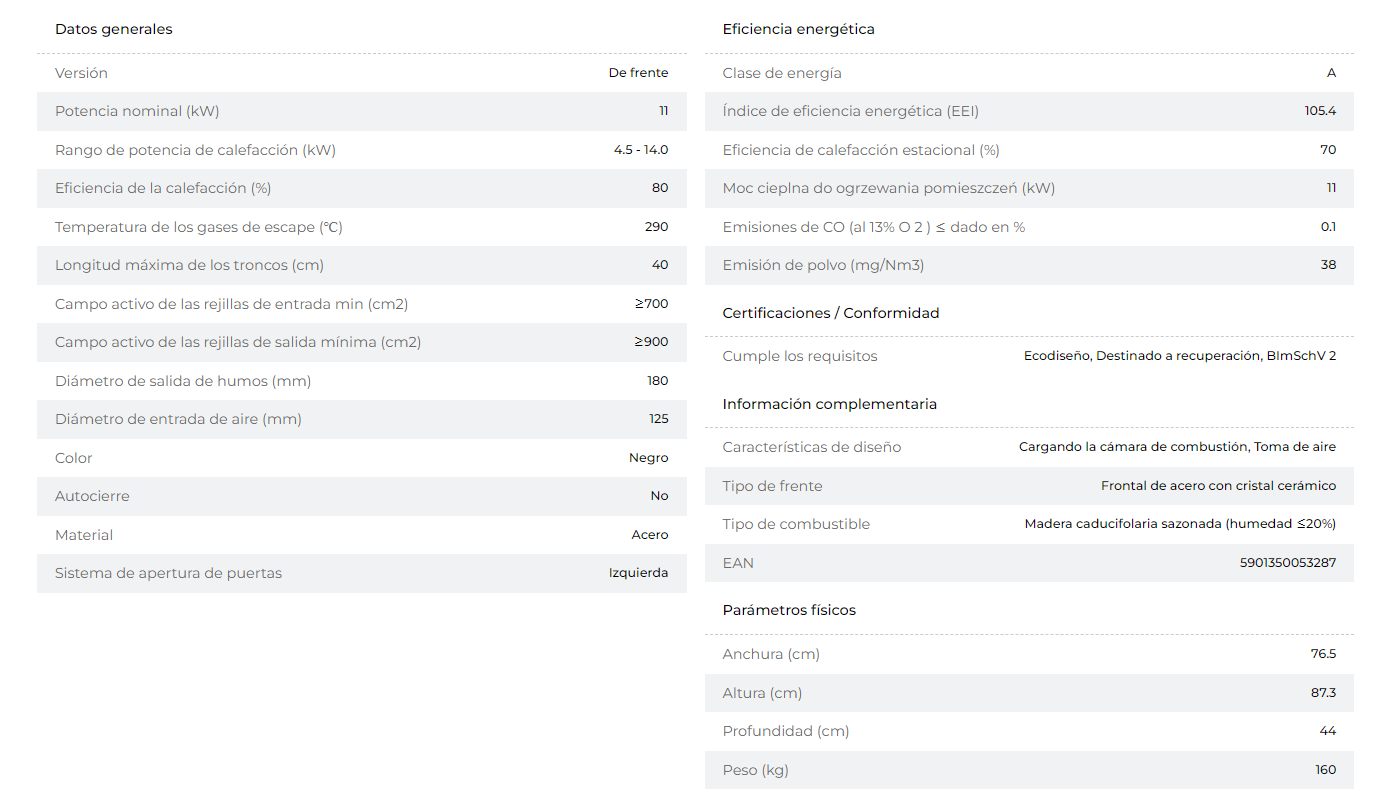Click the Sistema de apertura de puertas row
This screenshot has height=808, width=1388.
pyautogui.click(x=362, y=573)
